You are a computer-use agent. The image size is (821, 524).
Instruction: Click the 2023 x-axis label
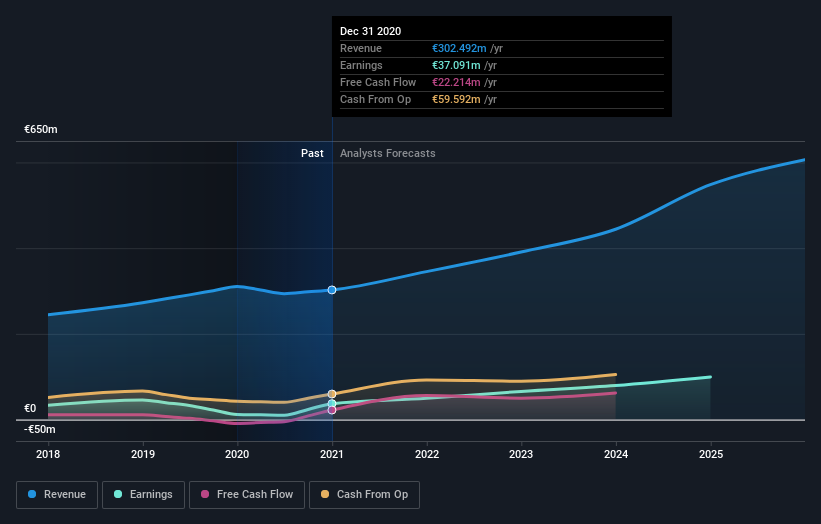521,454
